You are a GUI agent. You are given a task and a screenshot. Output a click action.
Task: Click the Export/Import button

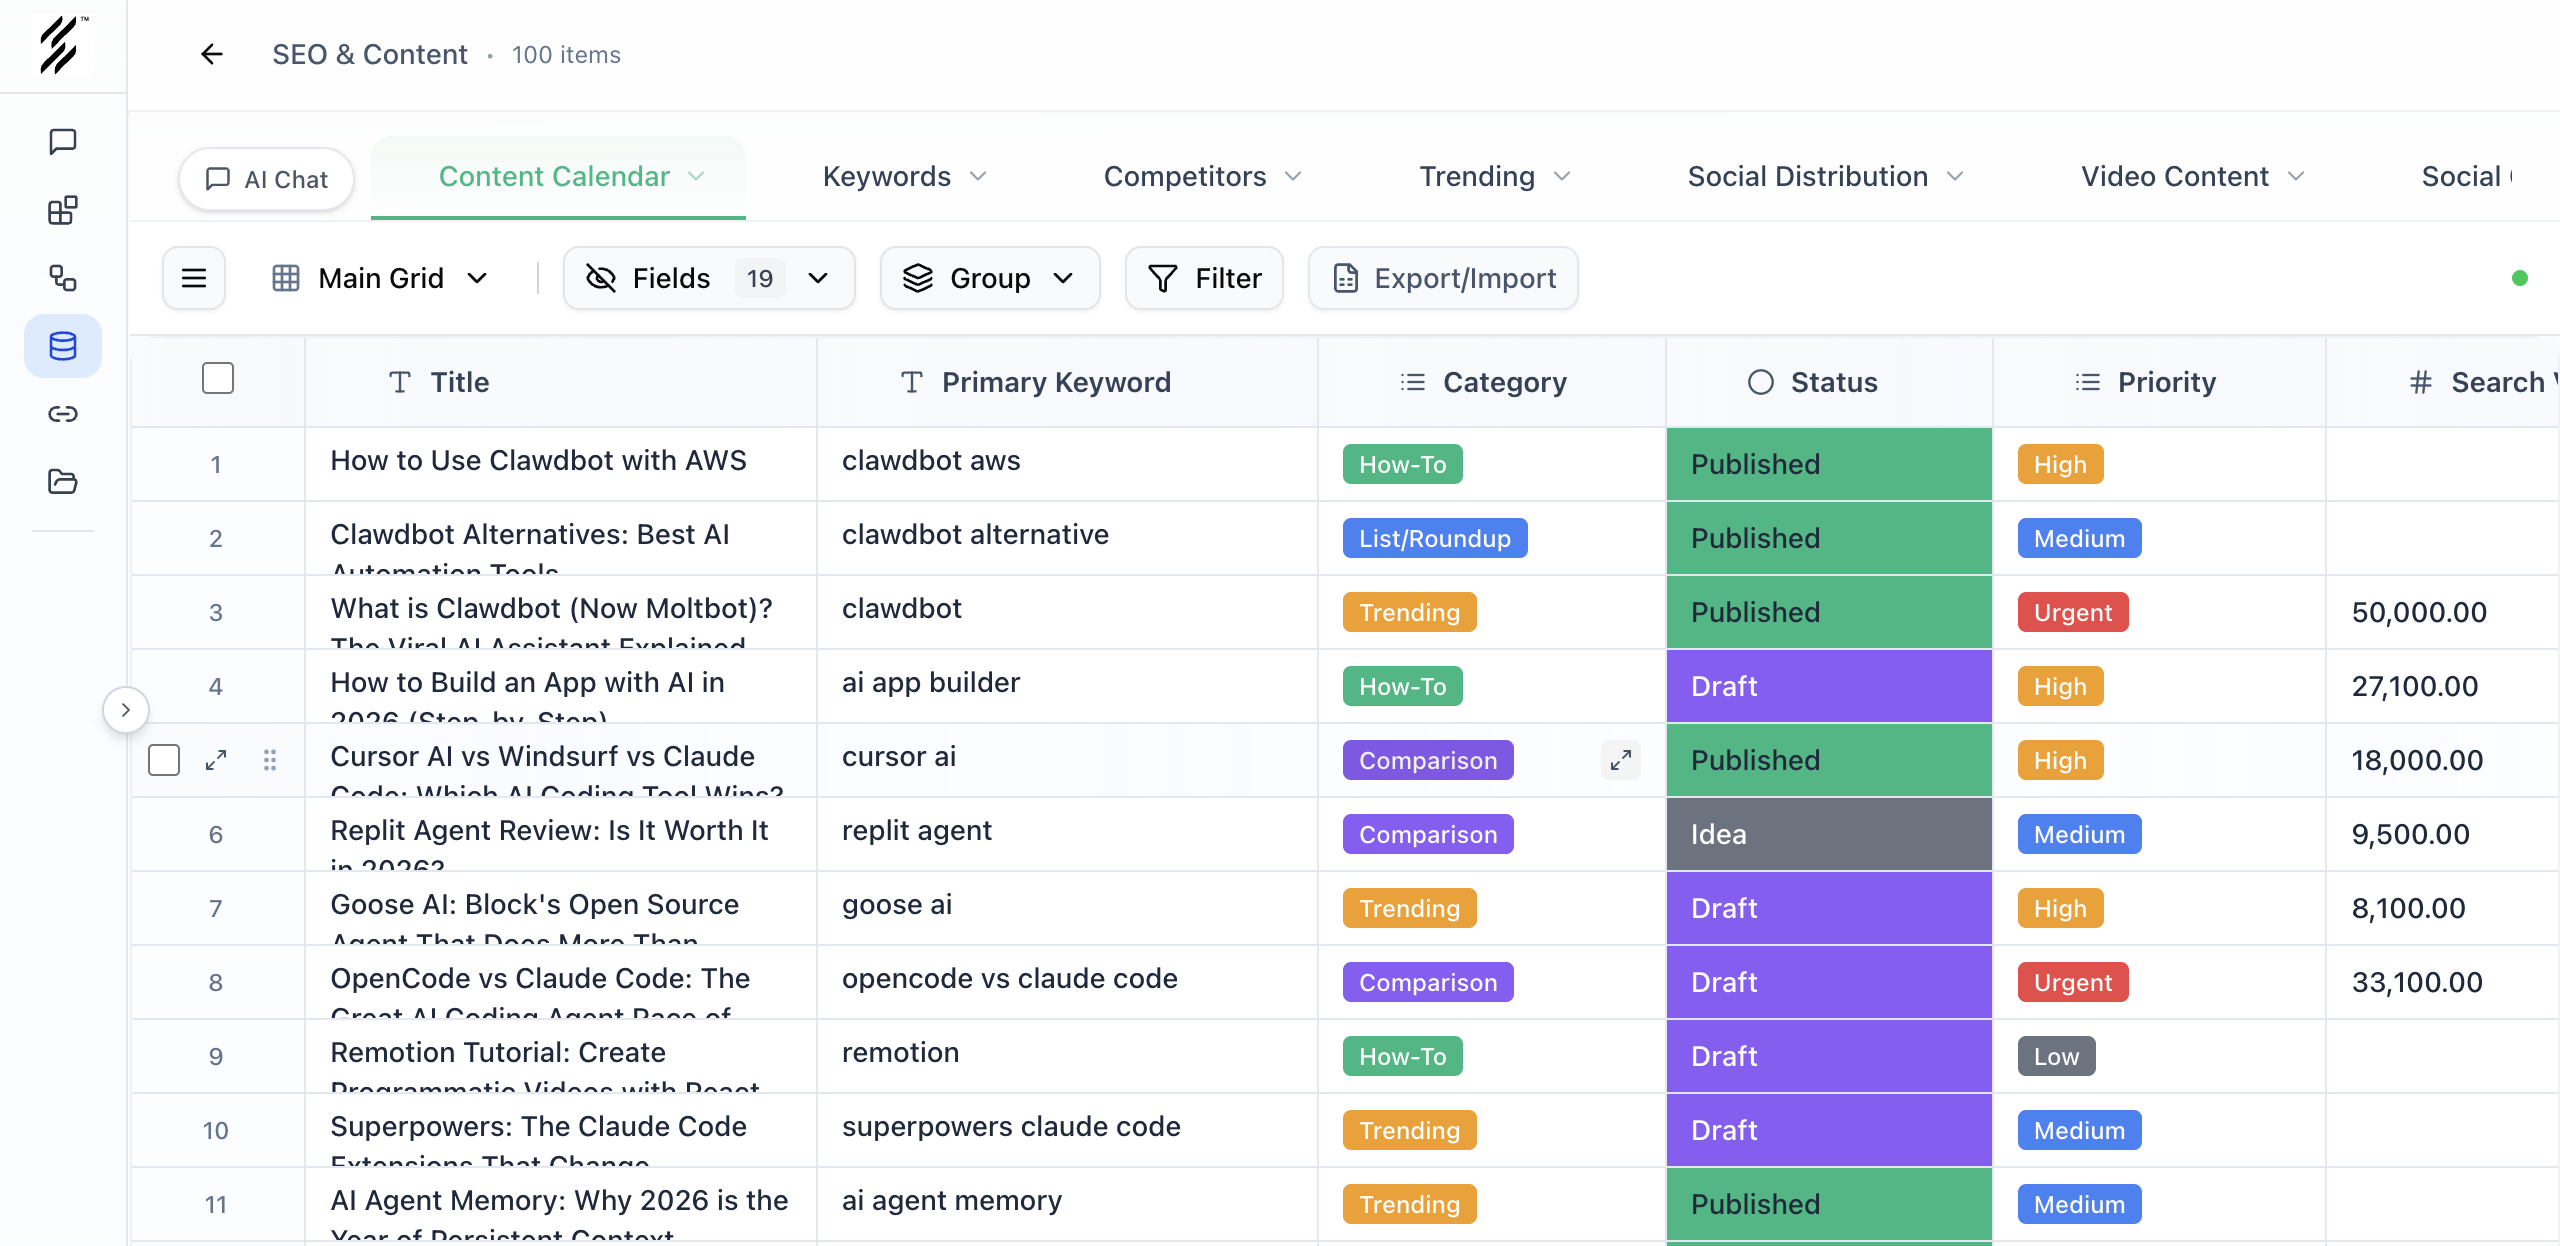tap(1443, 278)
